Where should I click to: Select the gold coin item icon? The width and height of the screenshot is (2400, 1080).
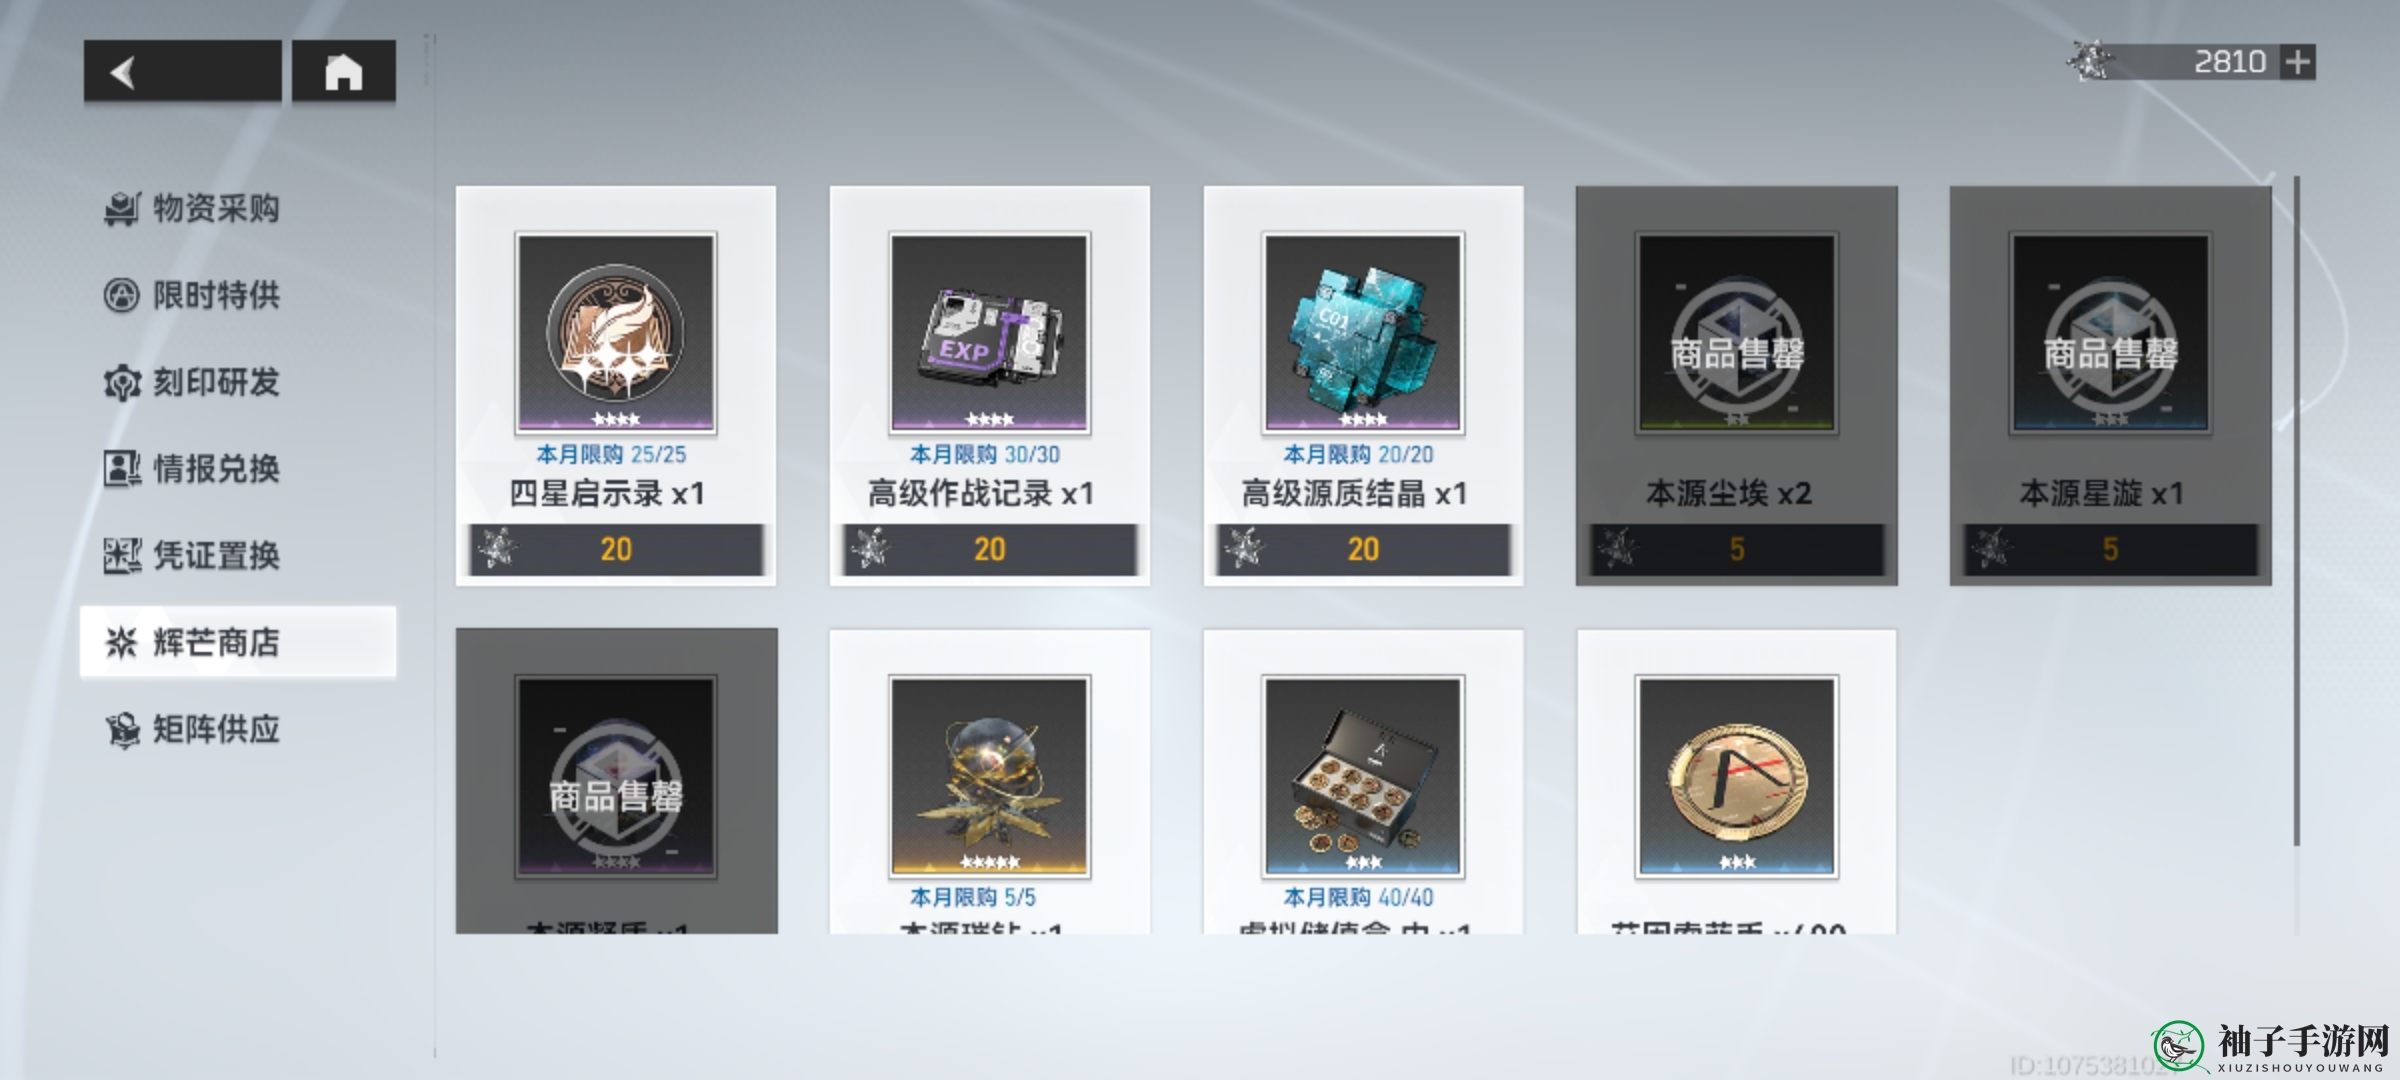coord(1737,776)
